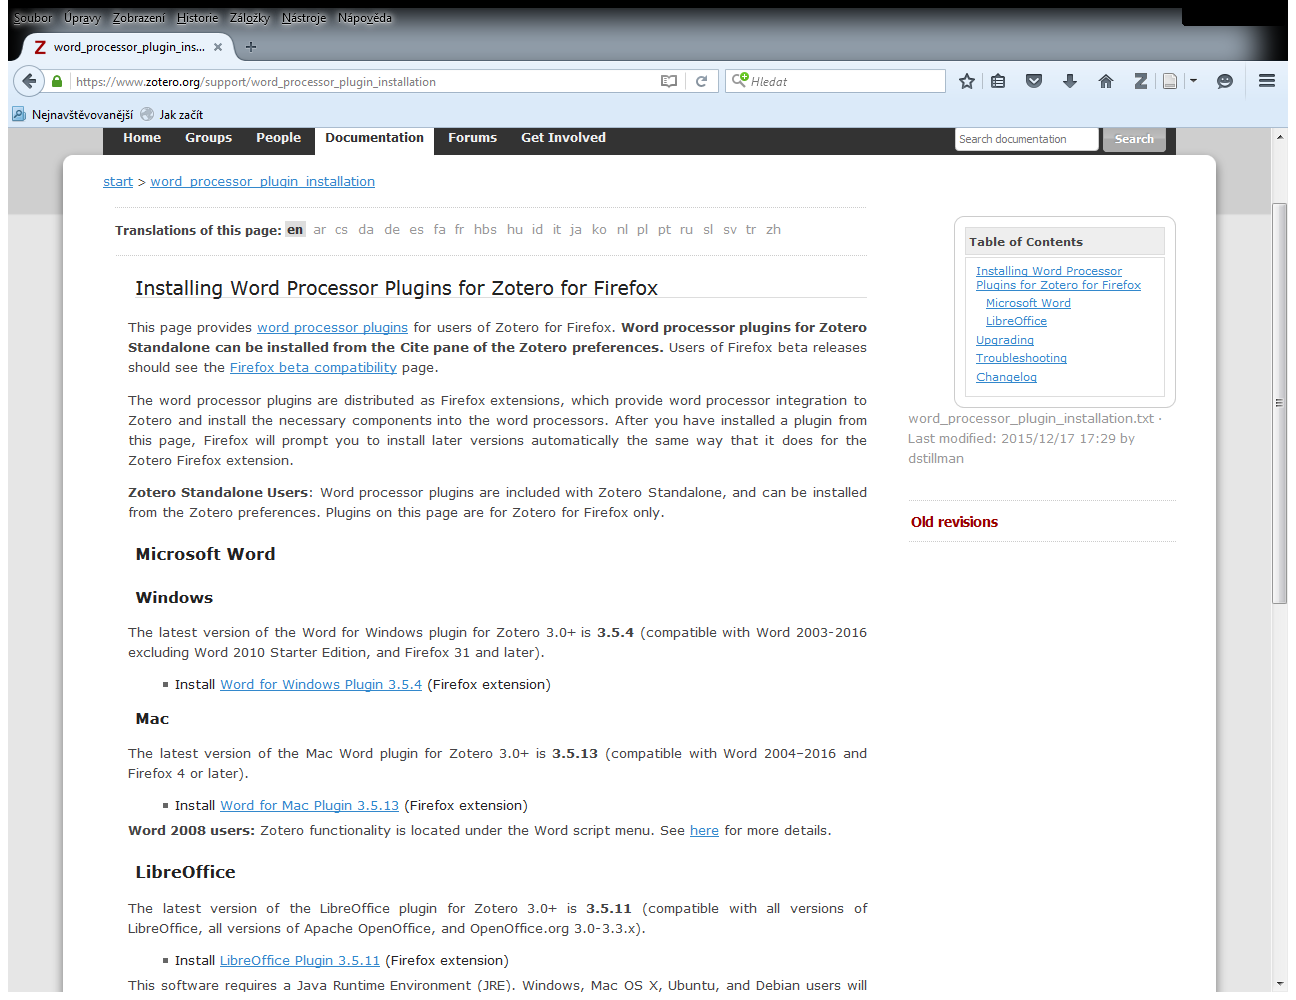Open the Nástroje menu
Viewport: 1296px width, 1000px height.
click(x=304, y=18)
